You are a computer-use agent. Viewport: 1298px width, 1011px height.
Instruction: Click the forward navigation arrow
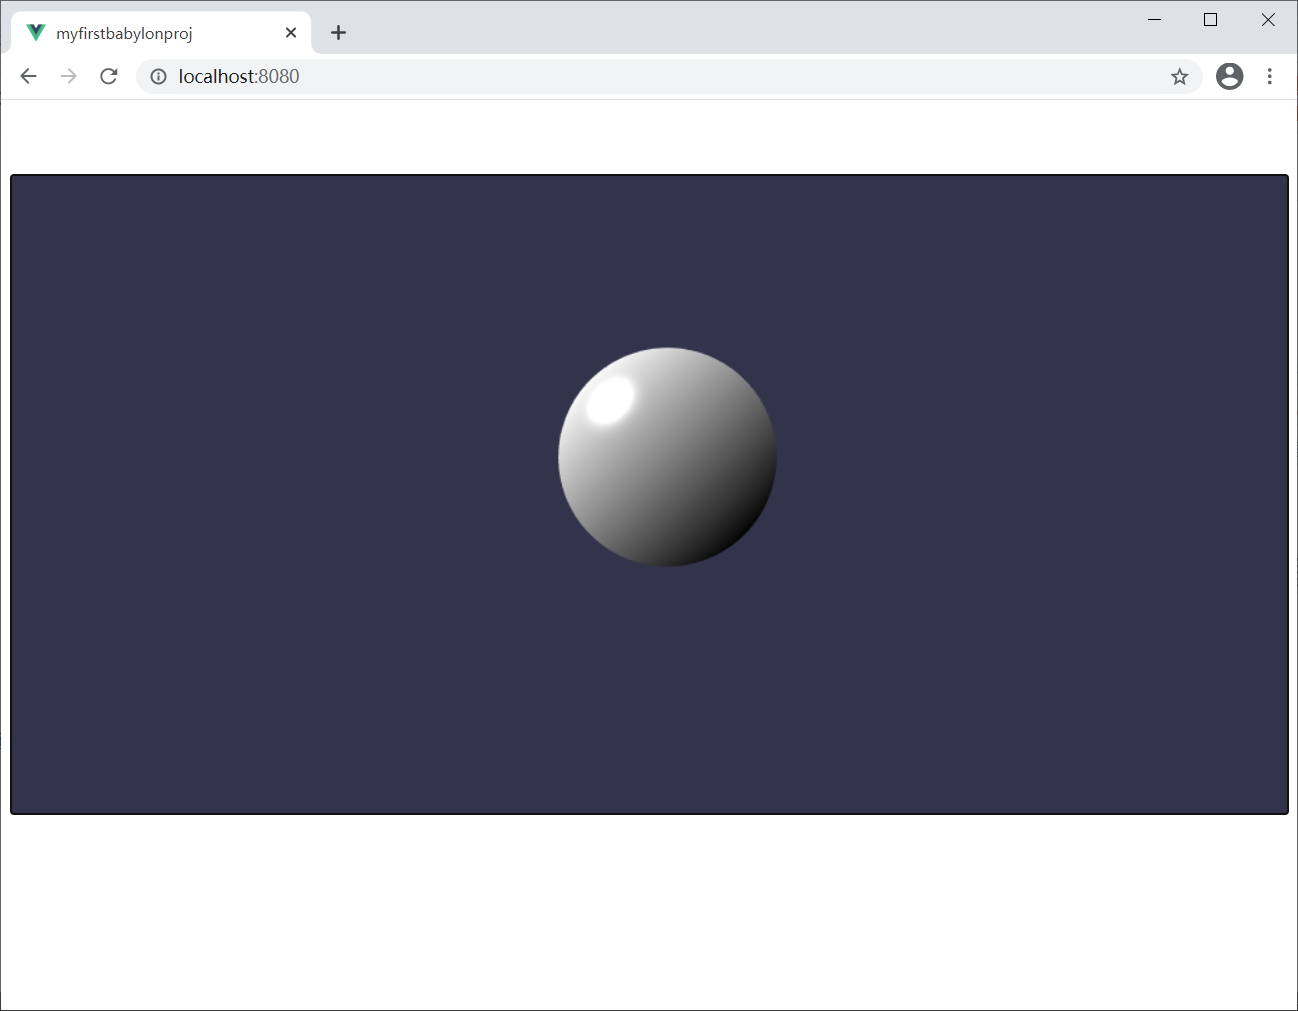point(68,76)
